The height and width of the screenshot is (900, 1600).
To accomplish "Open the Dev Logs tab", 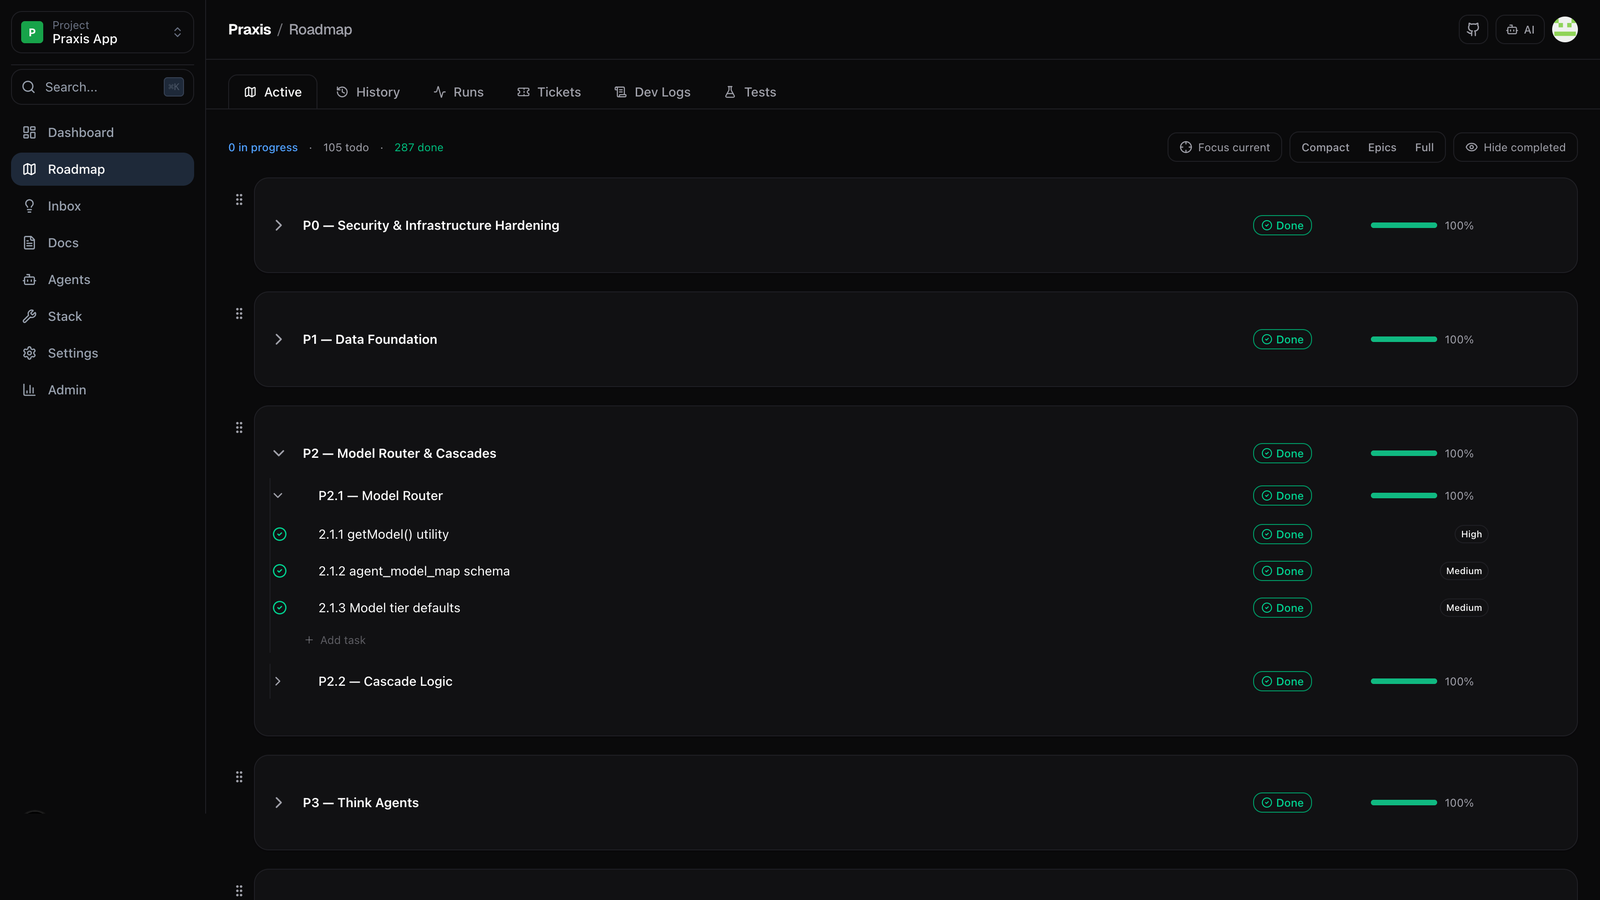I will (652, 91).
